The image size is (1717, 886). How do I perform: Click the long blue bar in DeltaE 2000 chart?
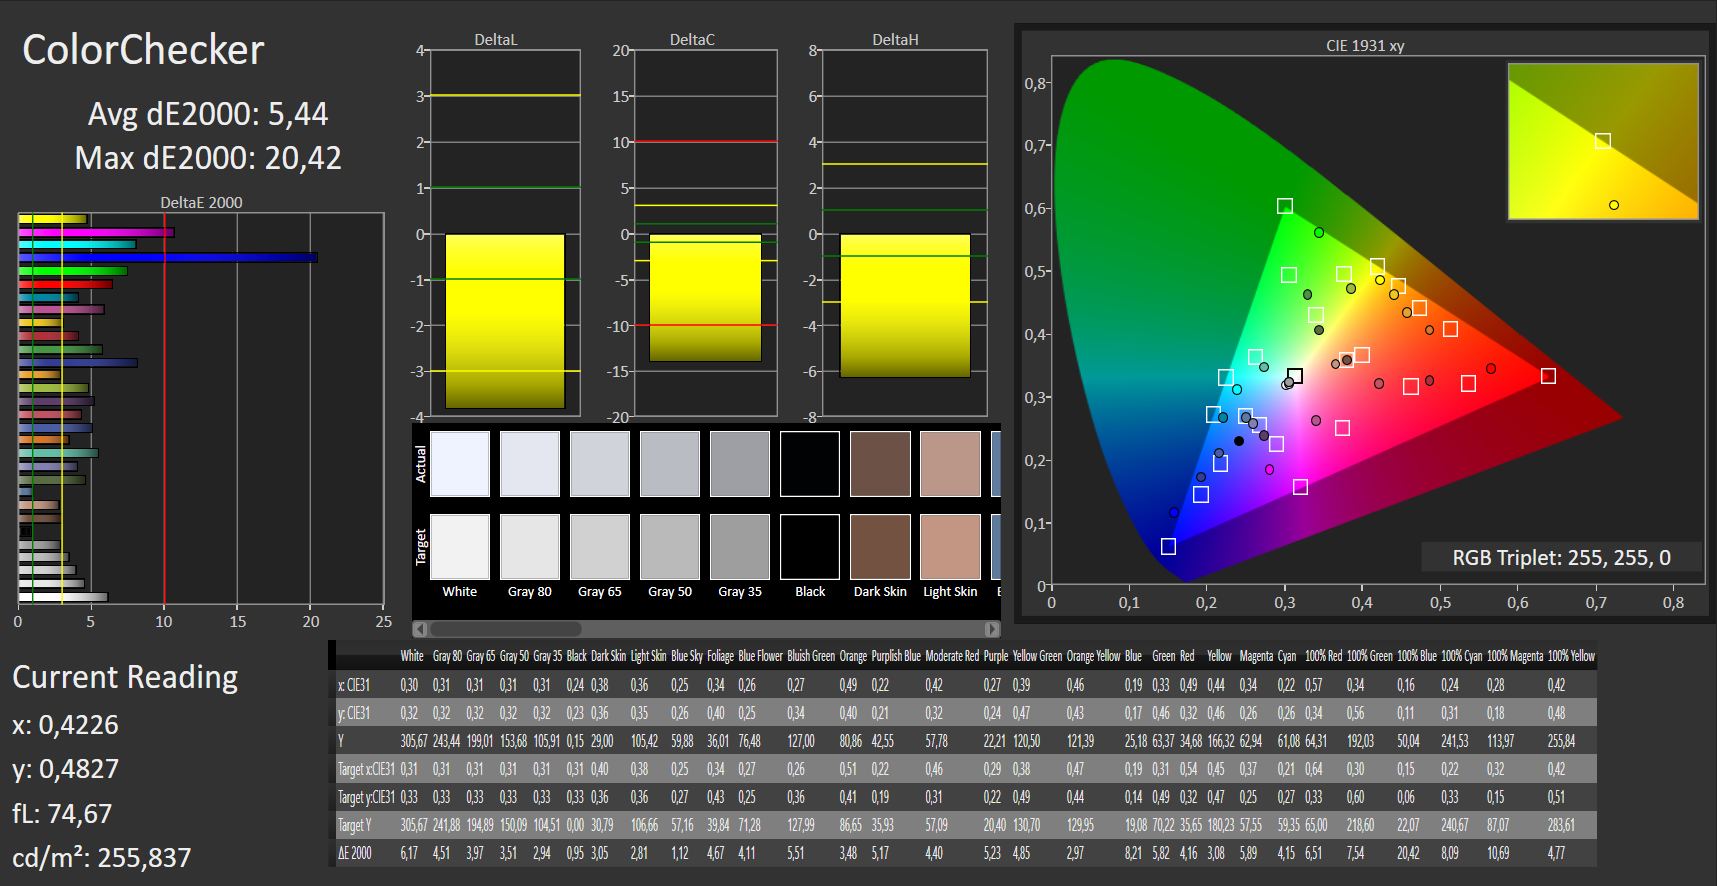tap(168, 258)
